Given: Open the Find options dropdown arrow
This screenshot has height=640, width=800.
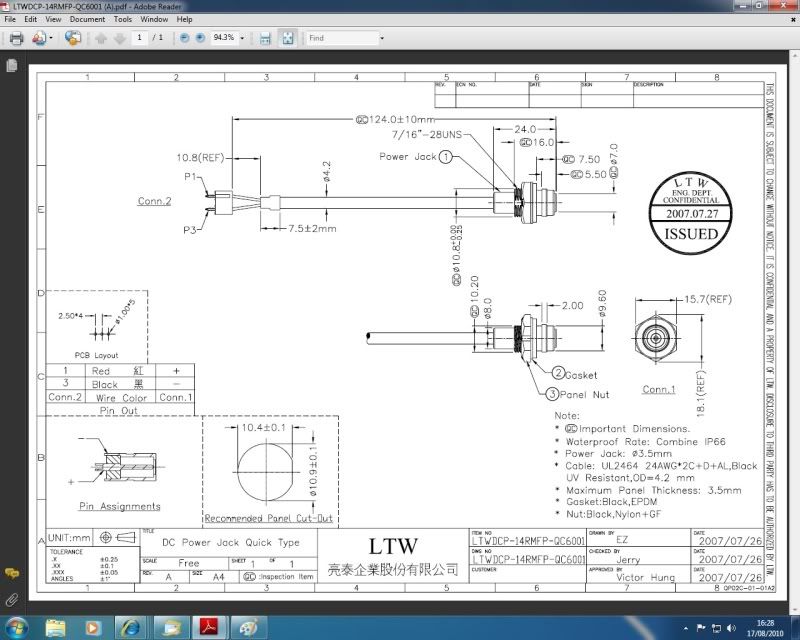Looking at the screenshot, I should tap(382, 38).
